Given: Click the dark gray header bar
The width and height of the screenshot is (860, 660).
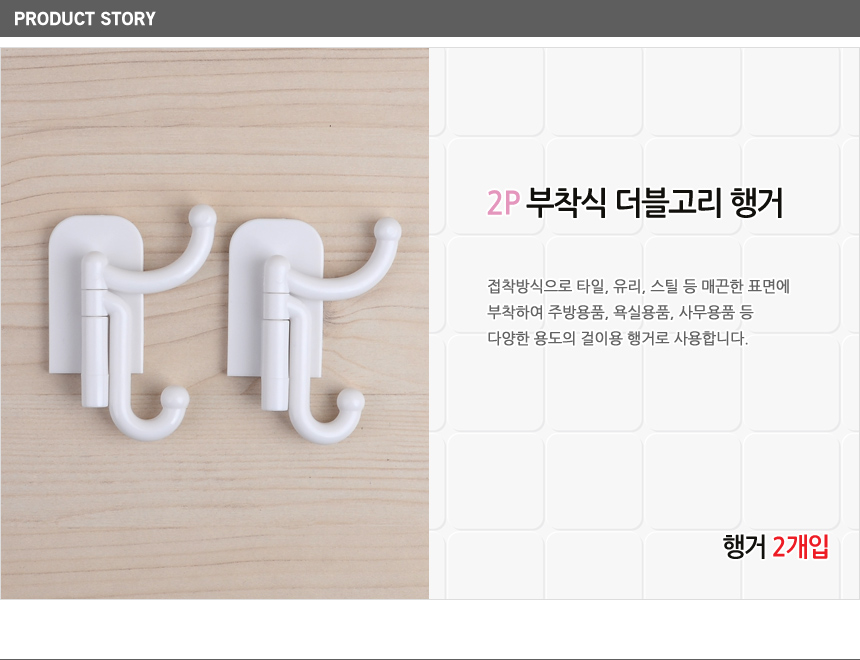Looking at the screenshot, I should coord(430,18).
